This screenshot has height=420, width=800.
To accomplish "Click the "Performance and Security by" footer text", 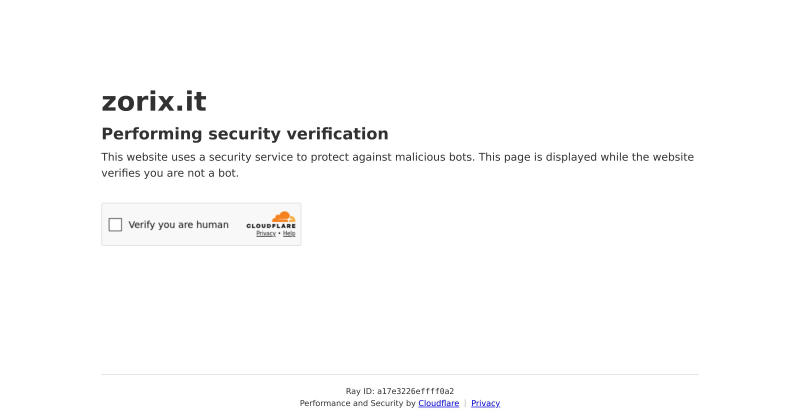I will pos(358,403).
